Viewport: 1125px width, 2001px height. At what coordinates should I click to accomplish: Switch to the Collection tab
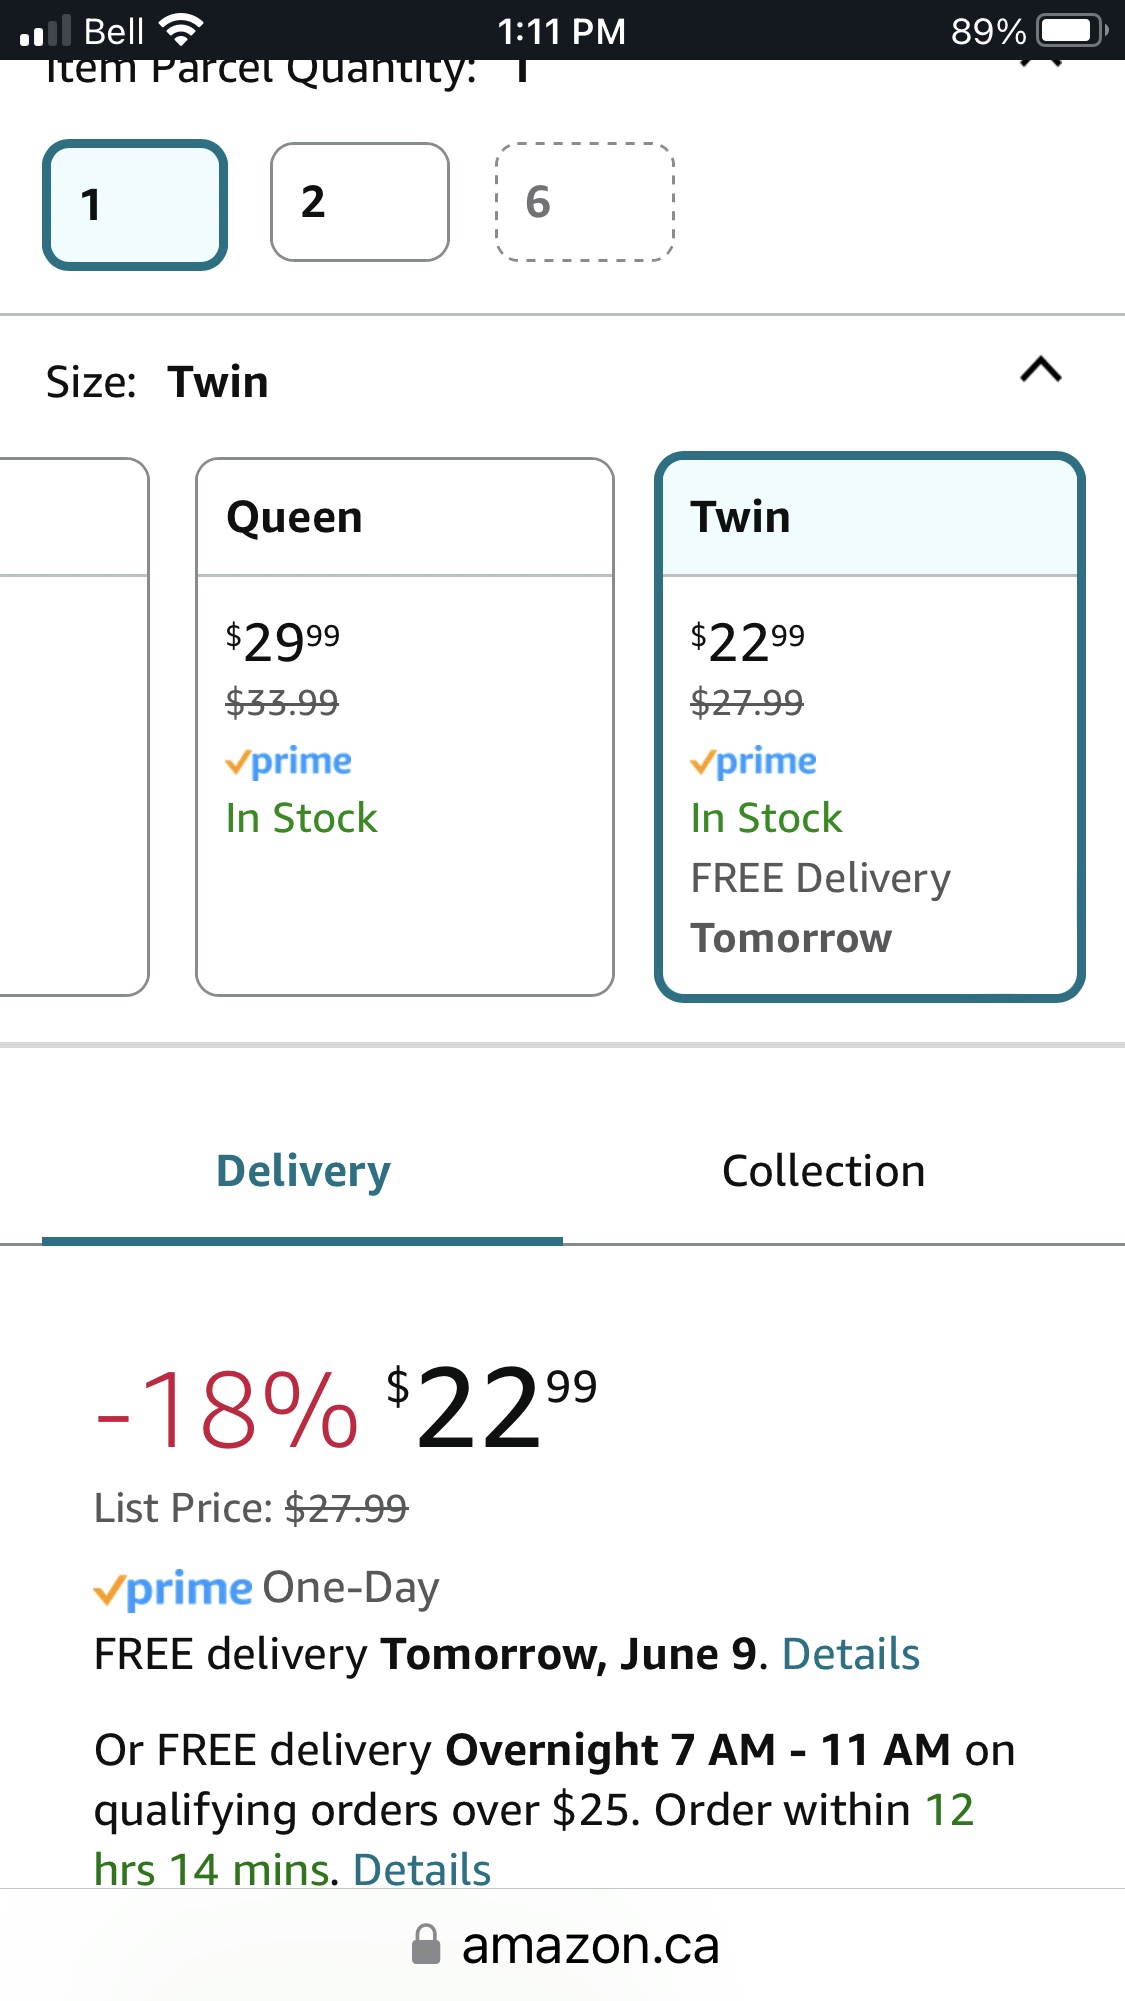point(823,1171)
